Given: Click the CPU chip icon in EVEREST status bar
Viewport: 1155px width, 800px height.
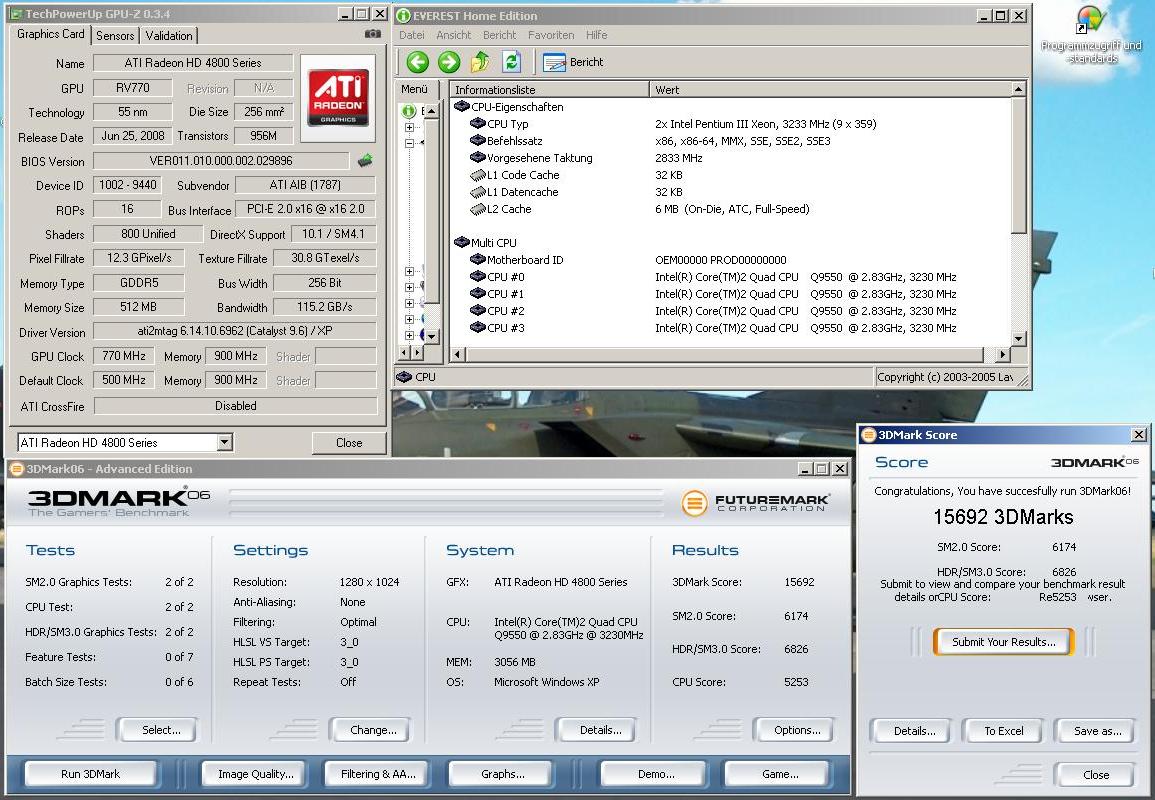Looking at the screenshot, I should pos(404,376).
